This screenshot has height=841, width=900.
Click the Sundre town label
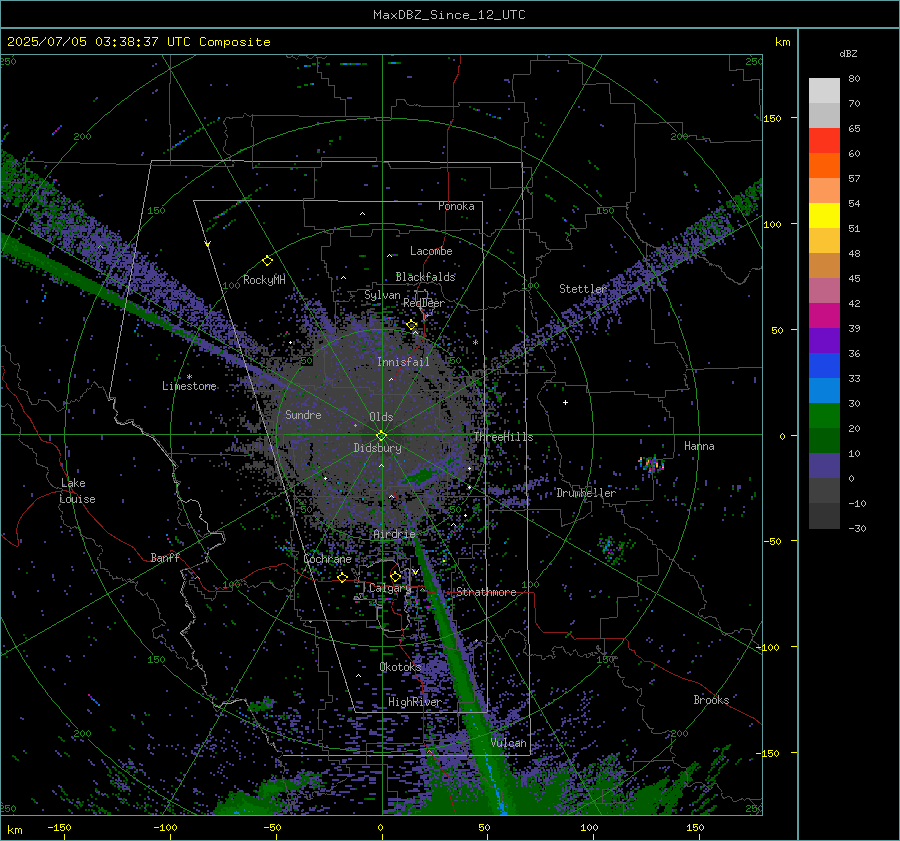[x=303, y=414]
